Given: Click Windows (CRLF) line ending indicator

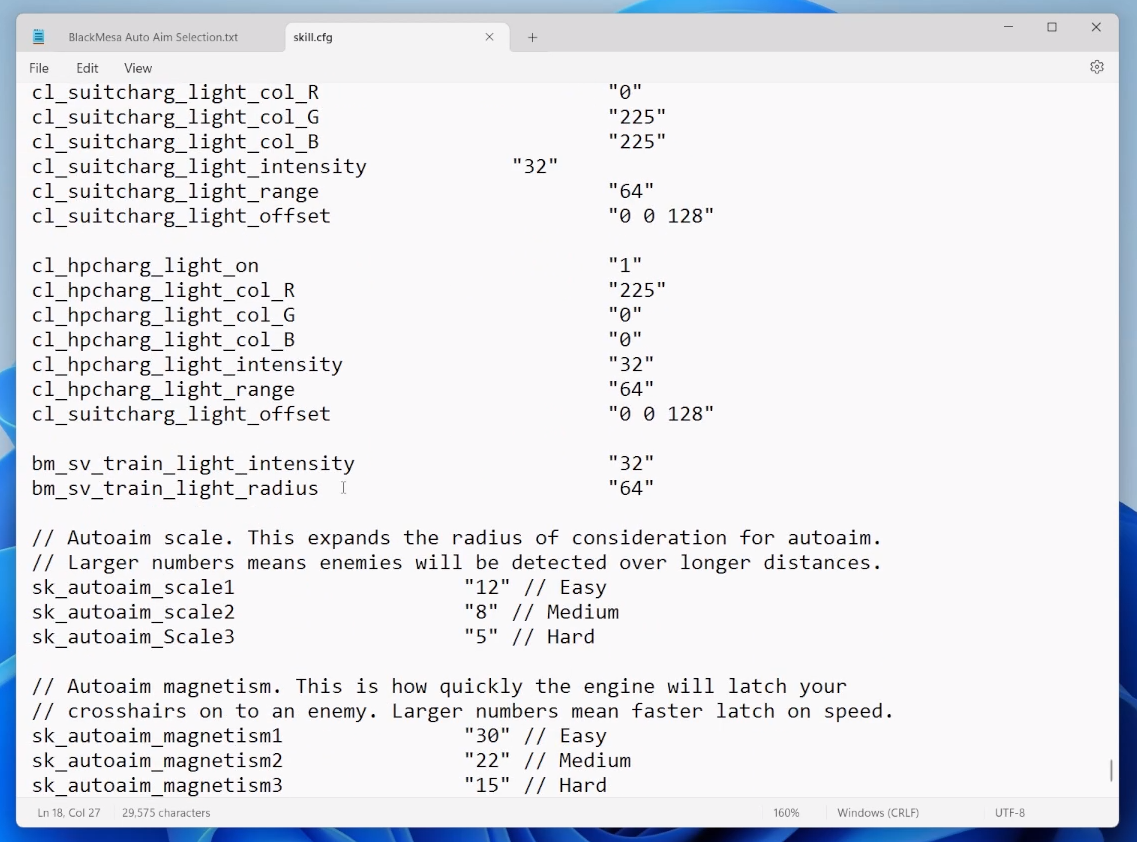Looking at the screenshot, I should pos(878,813).
